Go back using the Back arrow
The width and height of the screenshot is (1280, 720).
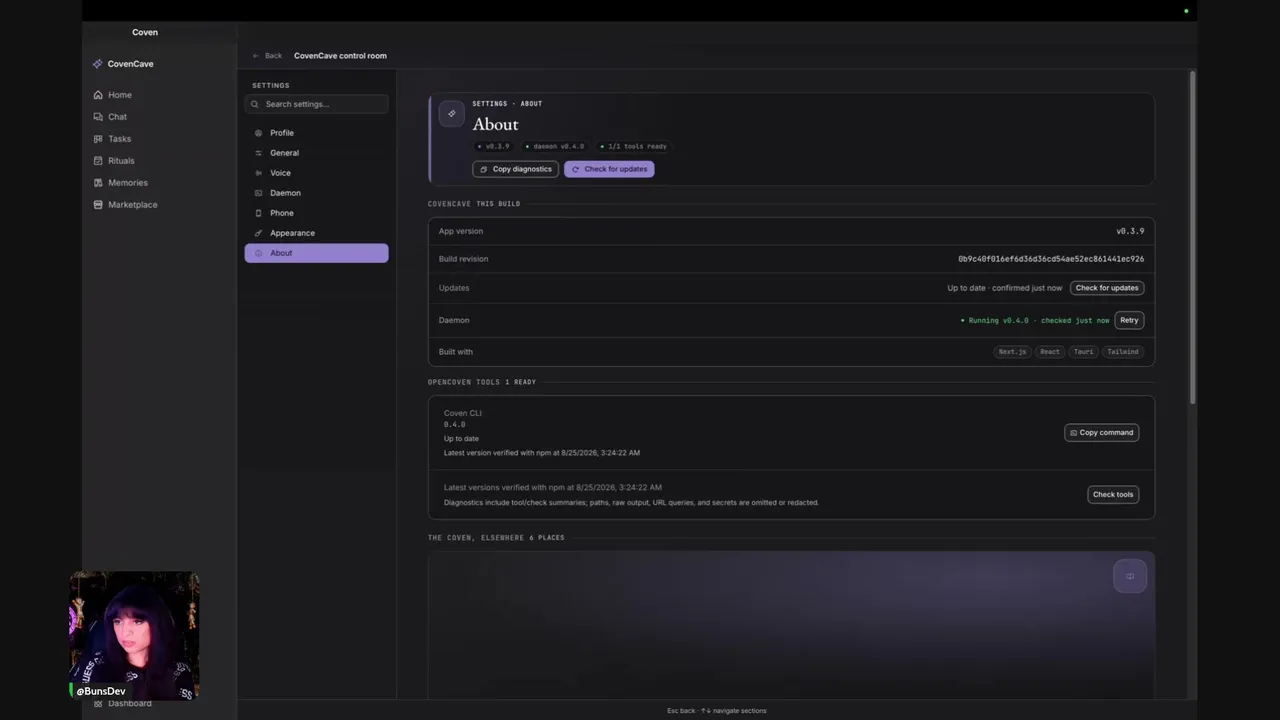pyautogui.click(x=256, y=56)
